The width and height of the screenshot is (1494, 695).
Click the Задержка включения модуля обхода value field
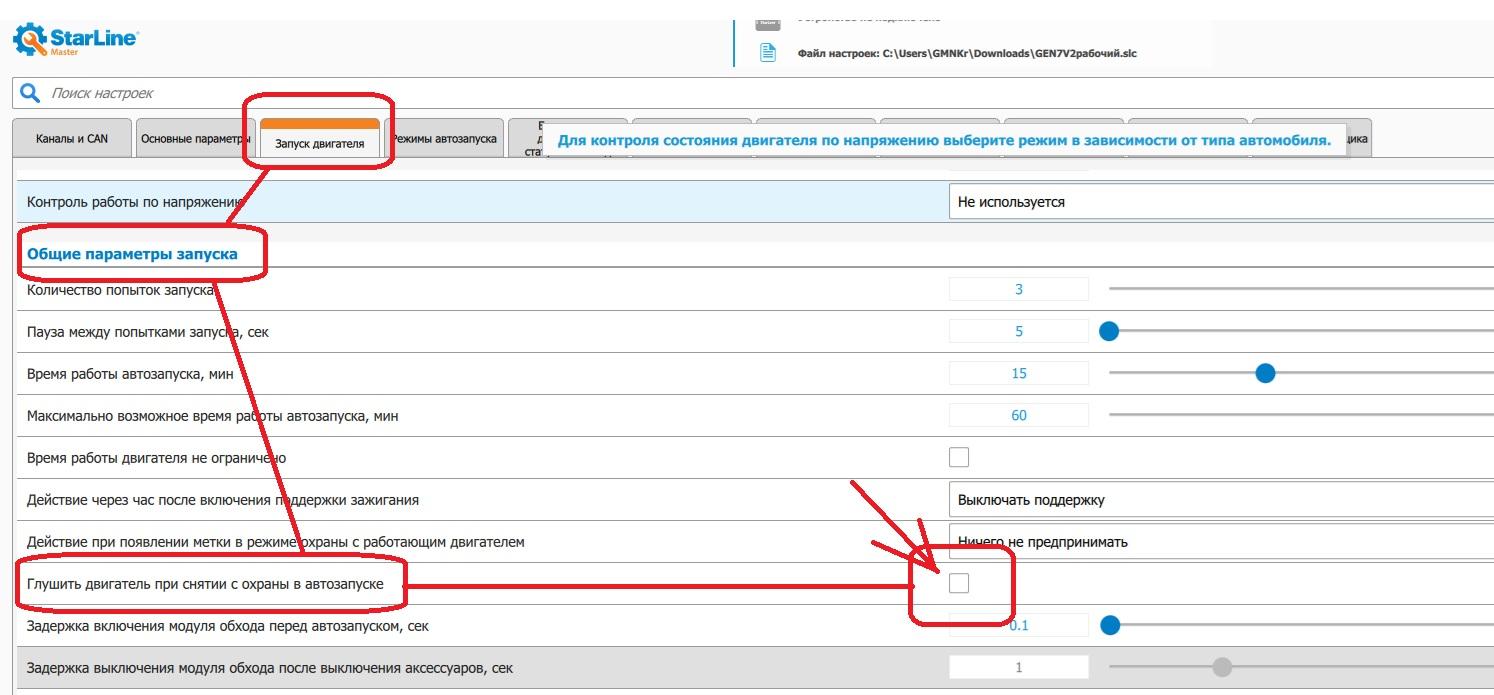coord(1019,625)
